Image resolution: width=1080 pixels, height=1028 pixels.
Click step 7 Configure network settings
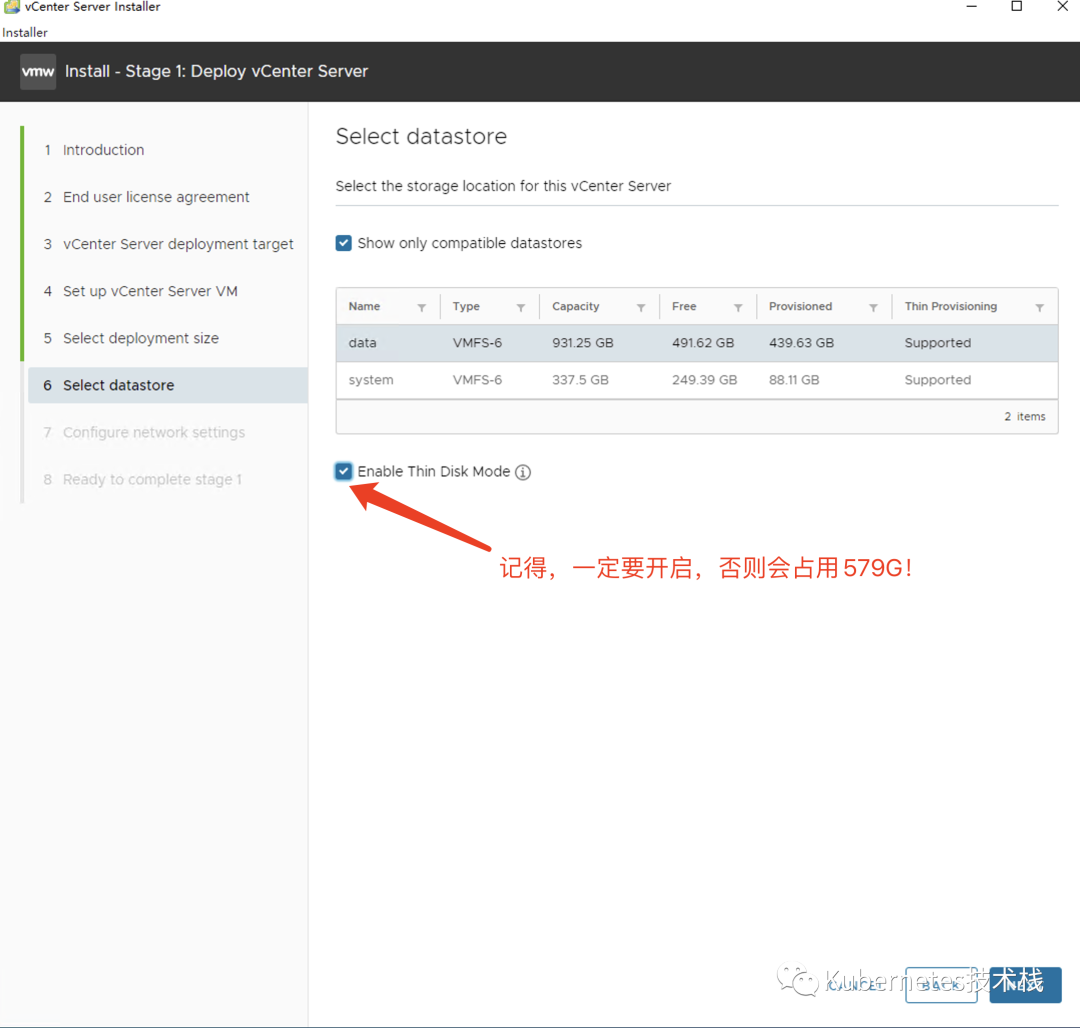154,432
